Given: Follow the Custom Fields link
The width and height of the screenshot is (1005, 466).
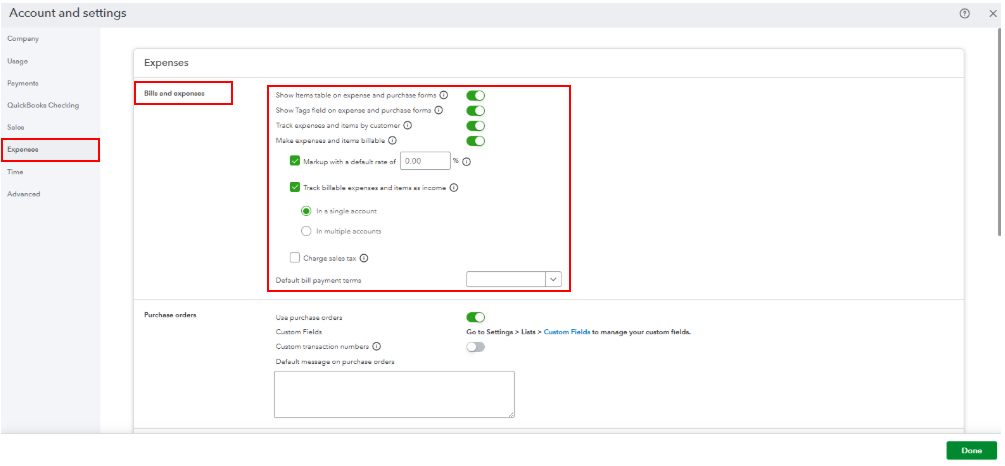Looking at the screenshot, I should pos(567,332).
